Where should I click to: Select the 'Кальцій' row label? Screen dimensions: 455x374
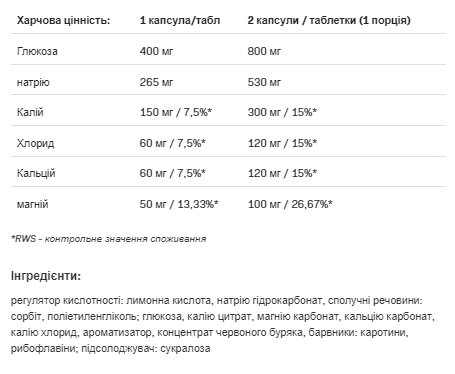pos(36,173)
